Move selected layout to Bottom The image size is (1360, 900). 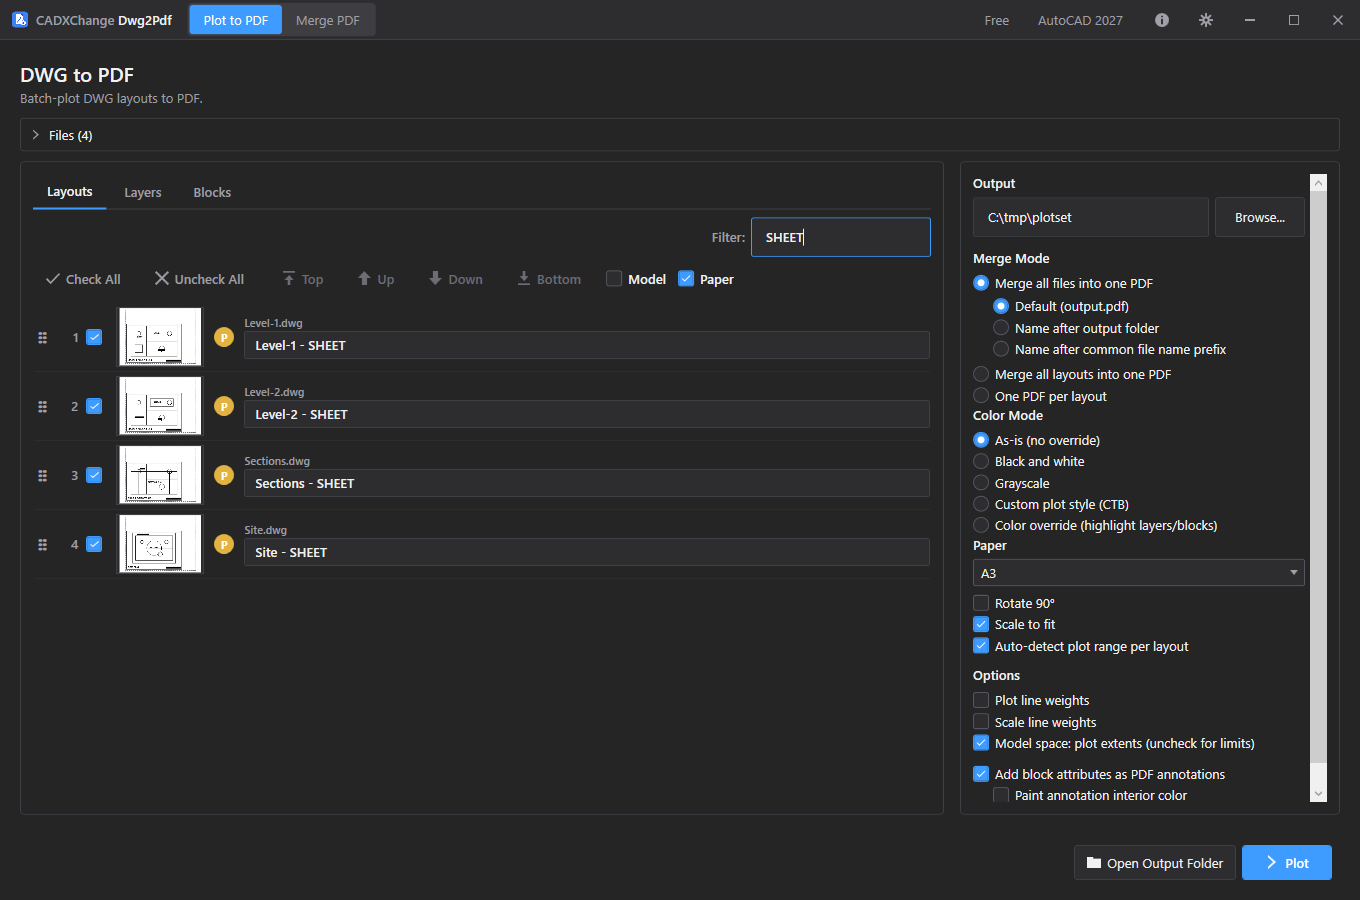click(x=549, y=279)
